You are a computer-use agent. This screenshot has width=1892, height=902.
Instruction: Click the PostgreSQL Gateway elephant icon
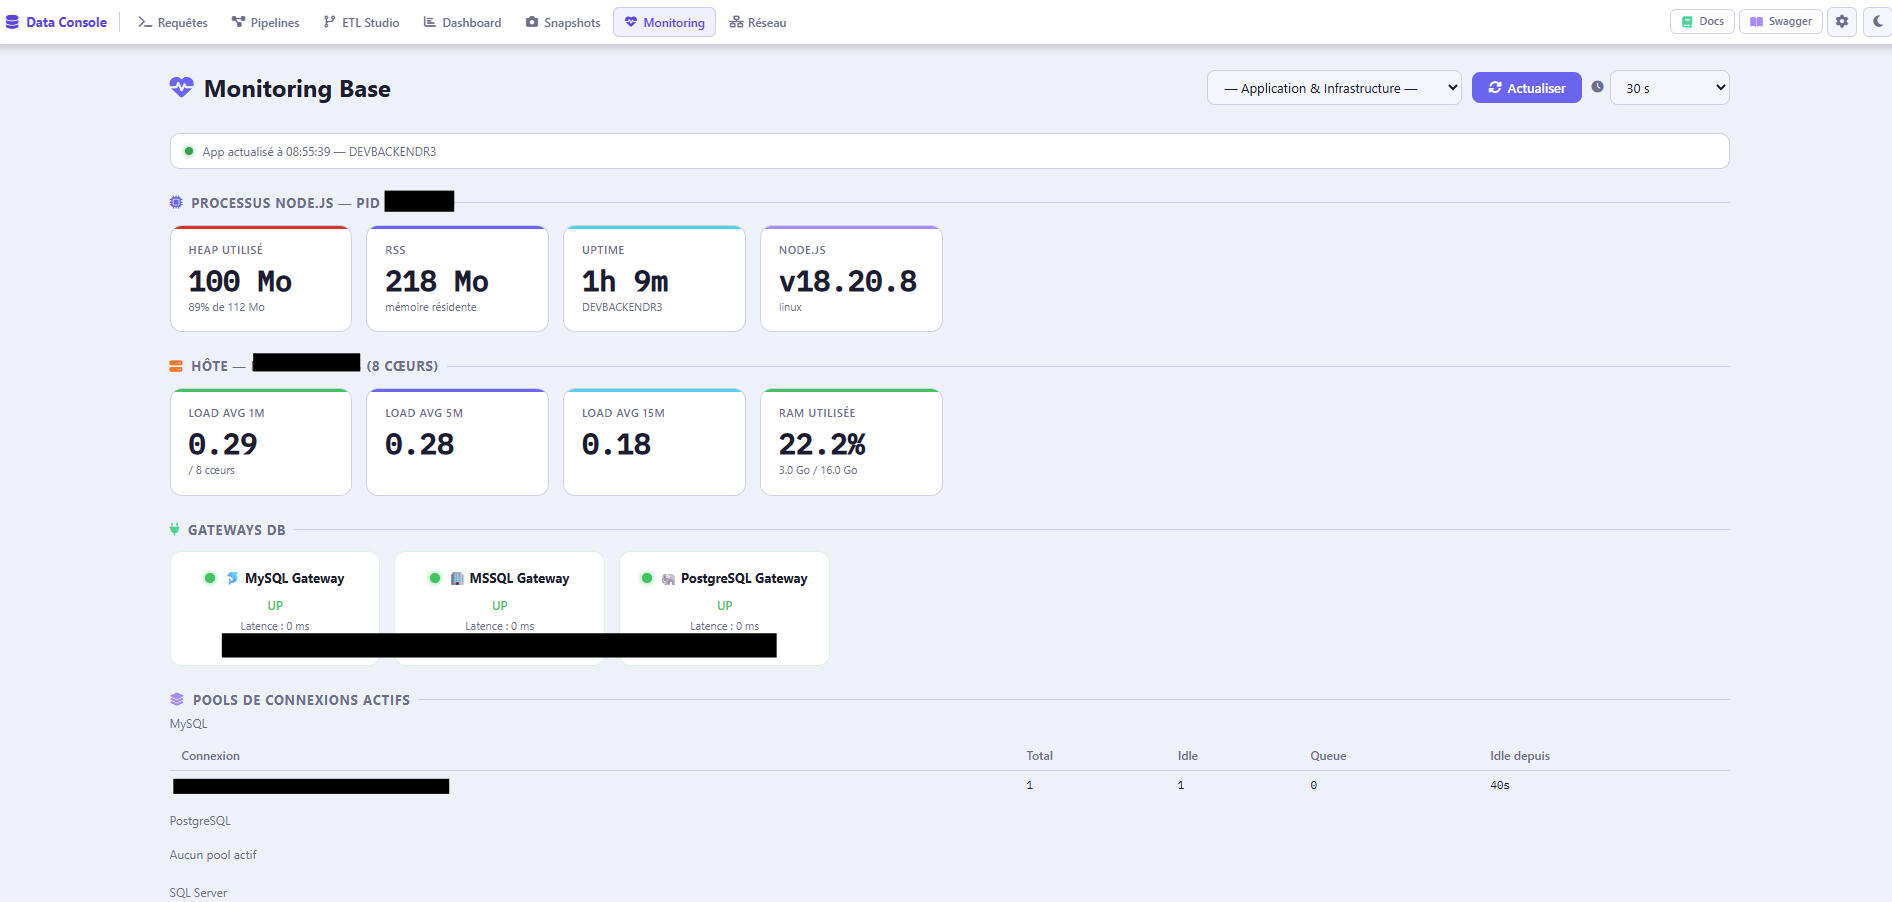click(668, 579)
